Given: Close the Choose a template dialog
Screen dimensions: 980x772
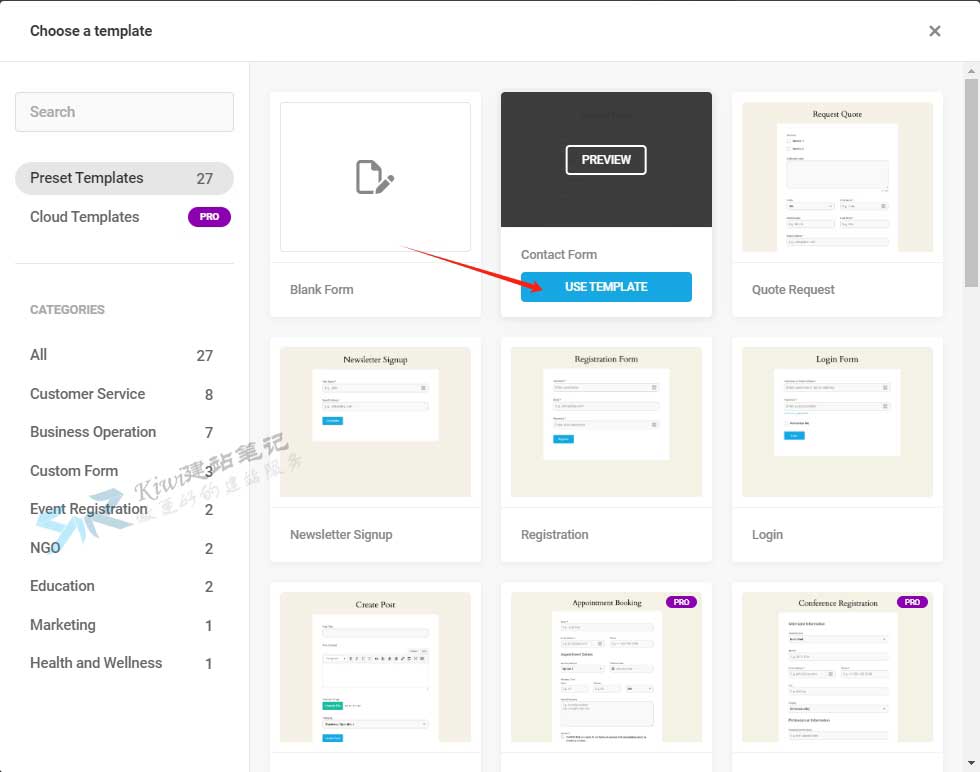Looking at the screenshot, I should point(934,31).
